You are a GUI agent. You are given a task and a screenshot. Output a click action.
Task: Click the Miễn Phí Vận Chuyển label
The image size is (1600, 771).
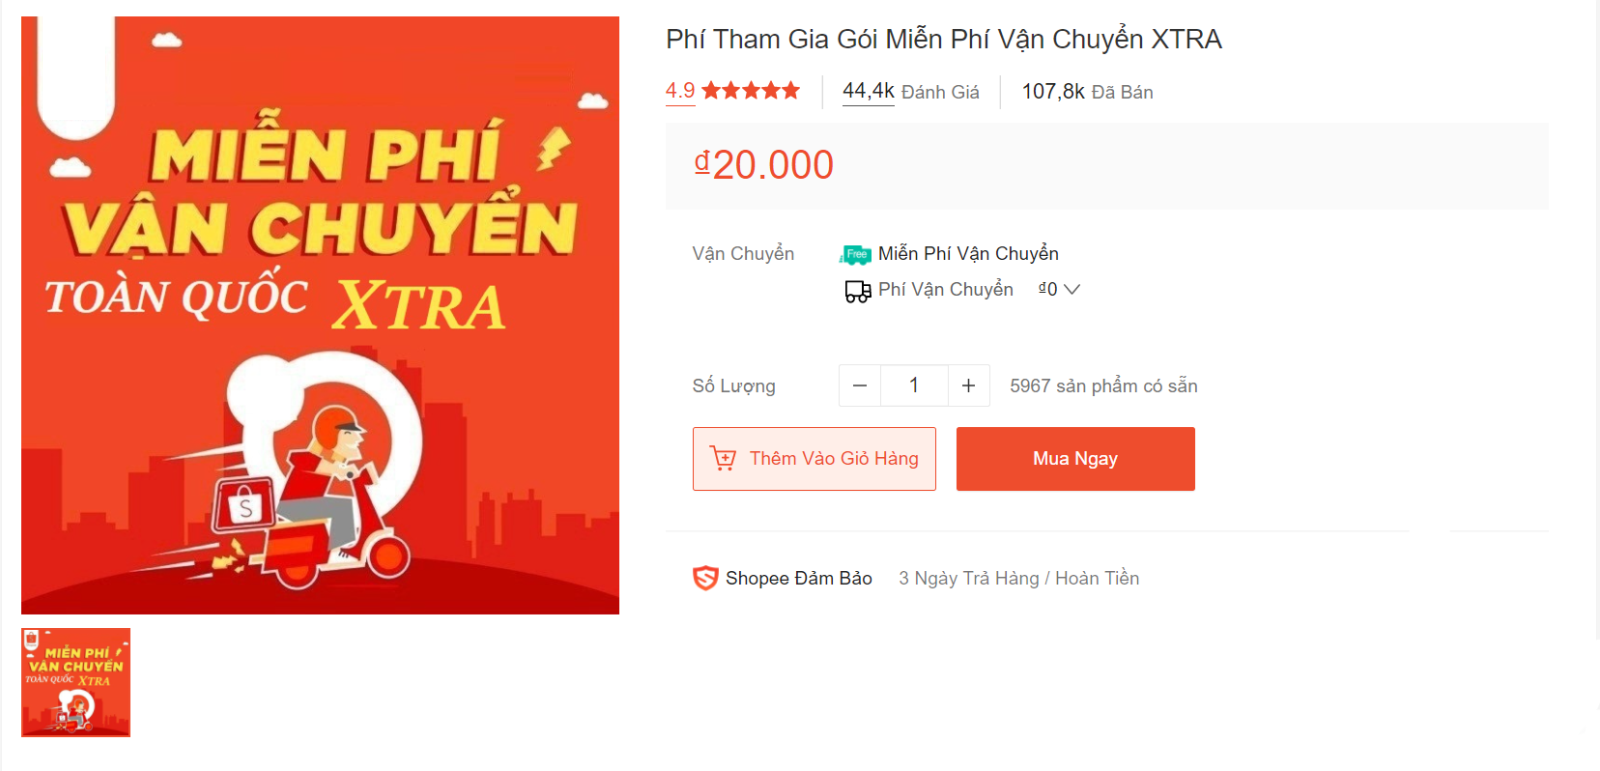pyautogui.click(x=968, y=254)
